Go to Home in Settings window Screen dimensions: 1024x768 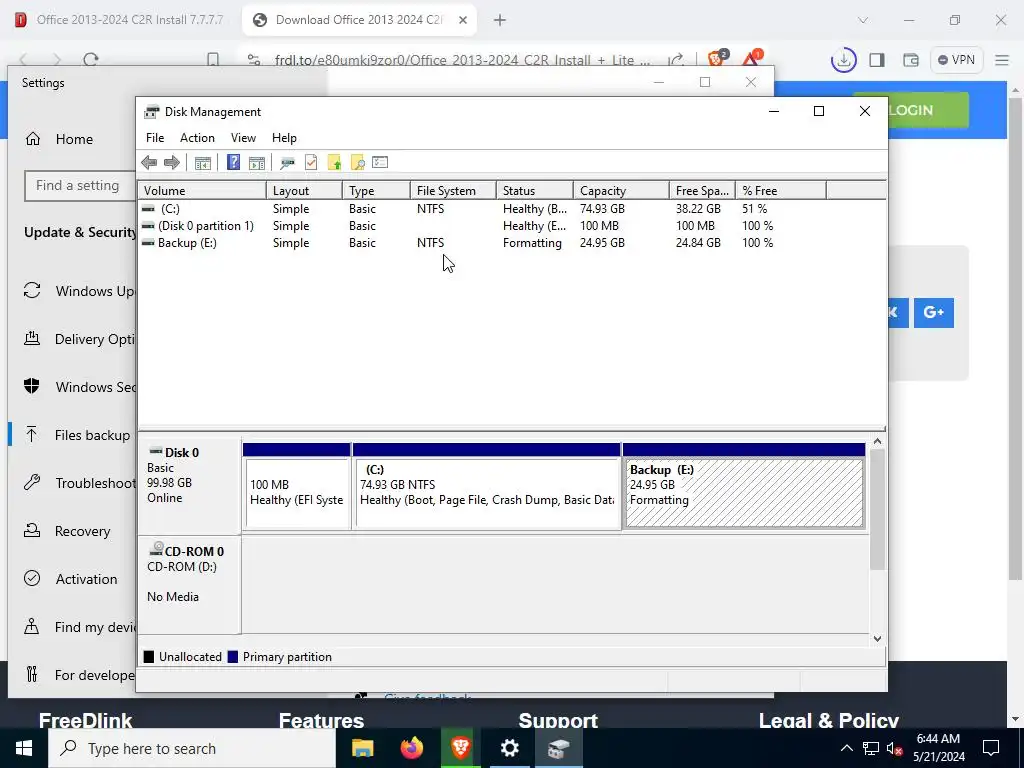(59, 139)
